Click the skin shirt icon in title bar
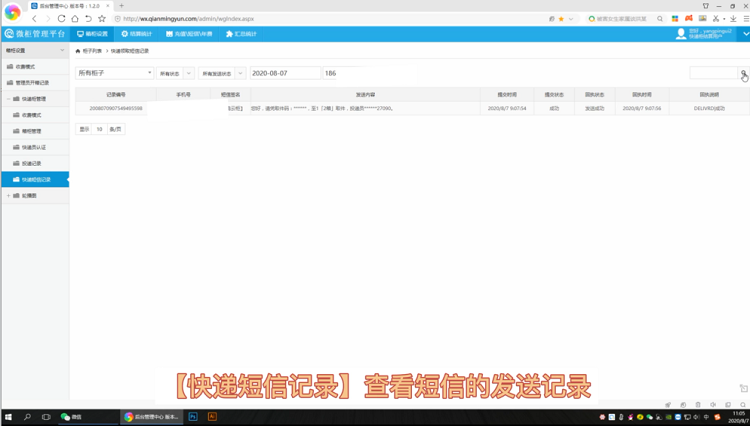Image resolution: width=750 pixels, height=426 pixels. pos(706,6)
